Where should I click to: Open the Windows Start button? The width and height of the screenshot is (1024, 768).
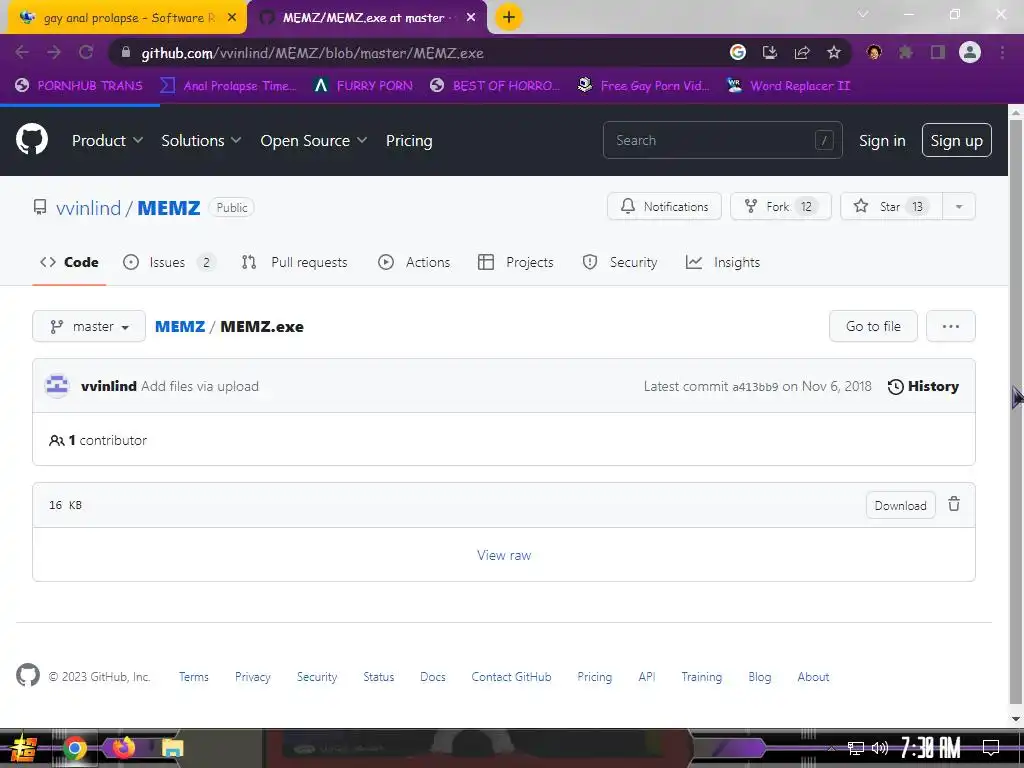pyautogui.click(x=23, y=748)
